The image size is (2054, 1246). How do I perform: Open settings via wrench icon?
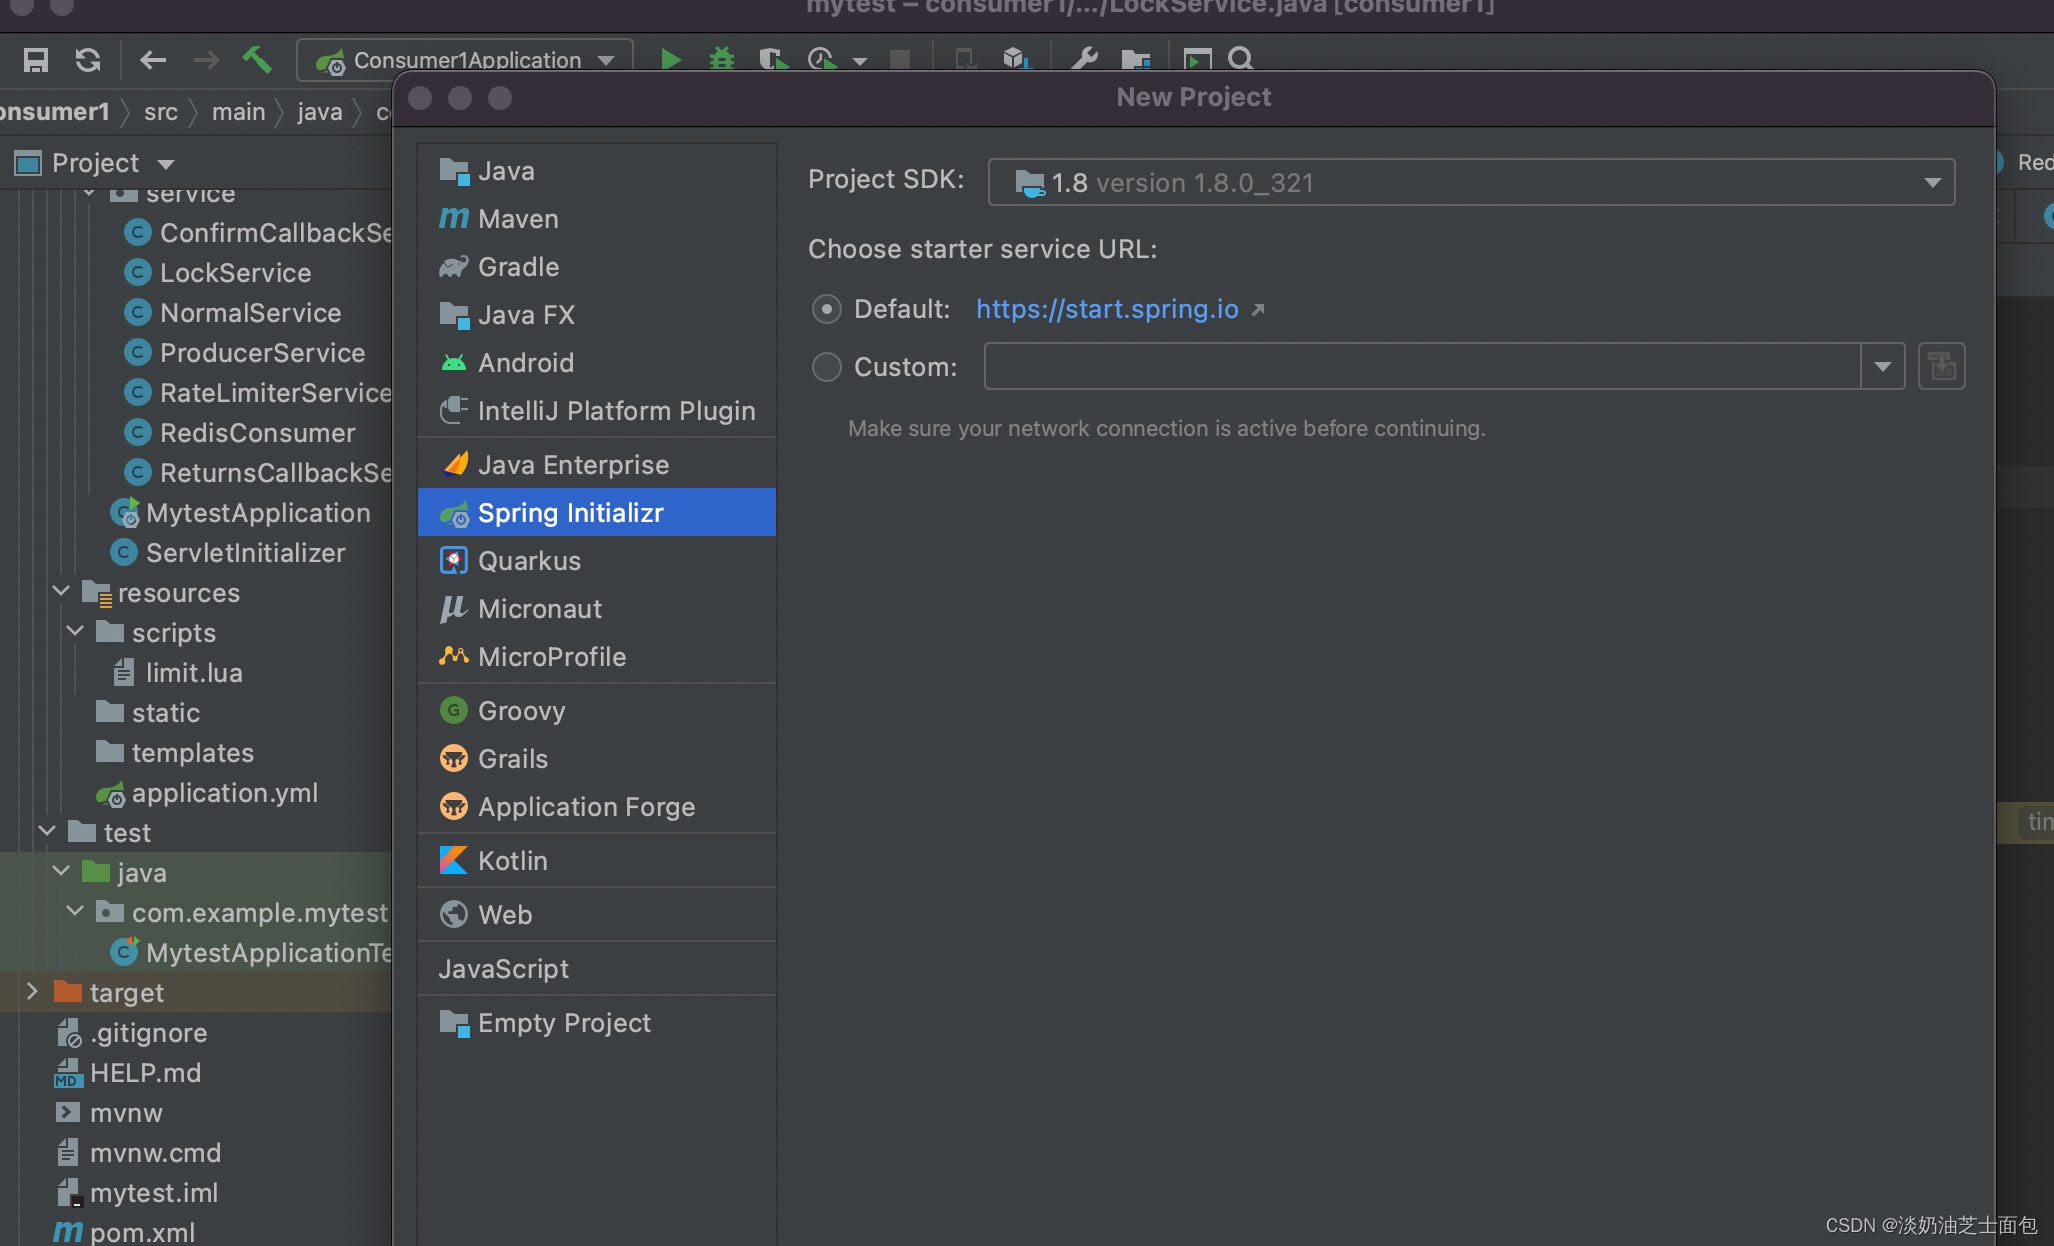pyautogui.click(x=1084, y=60)
